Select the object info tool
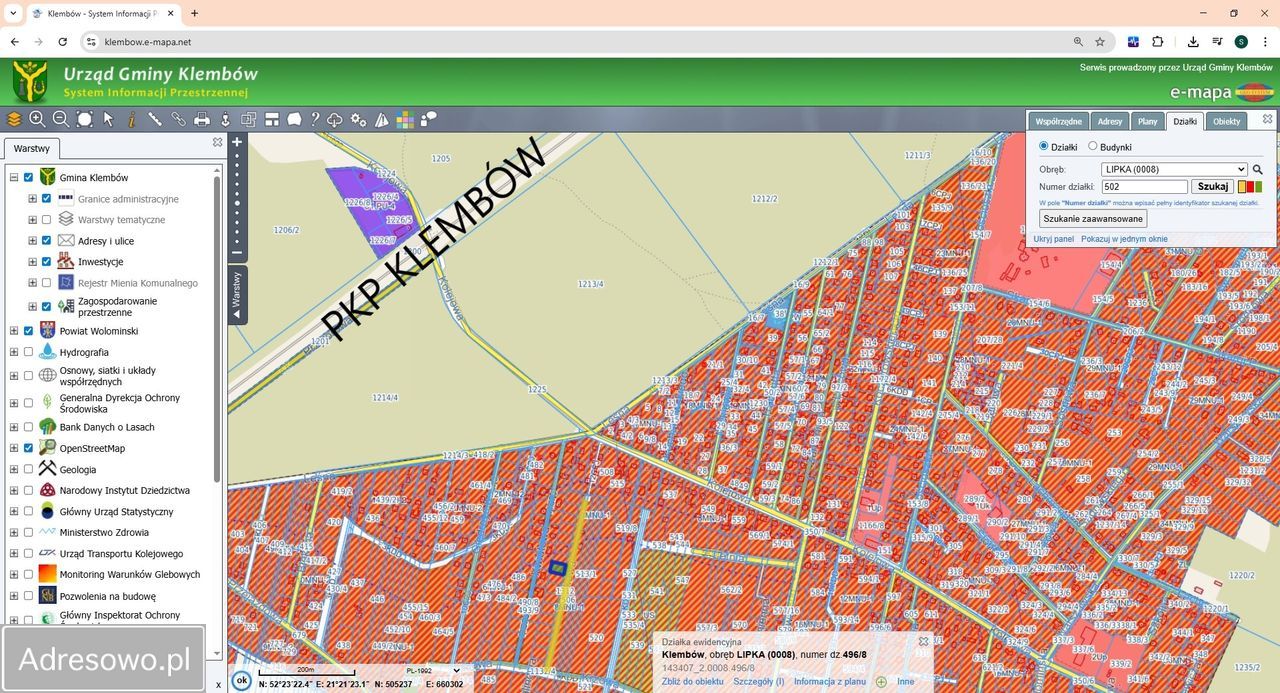 131,119
